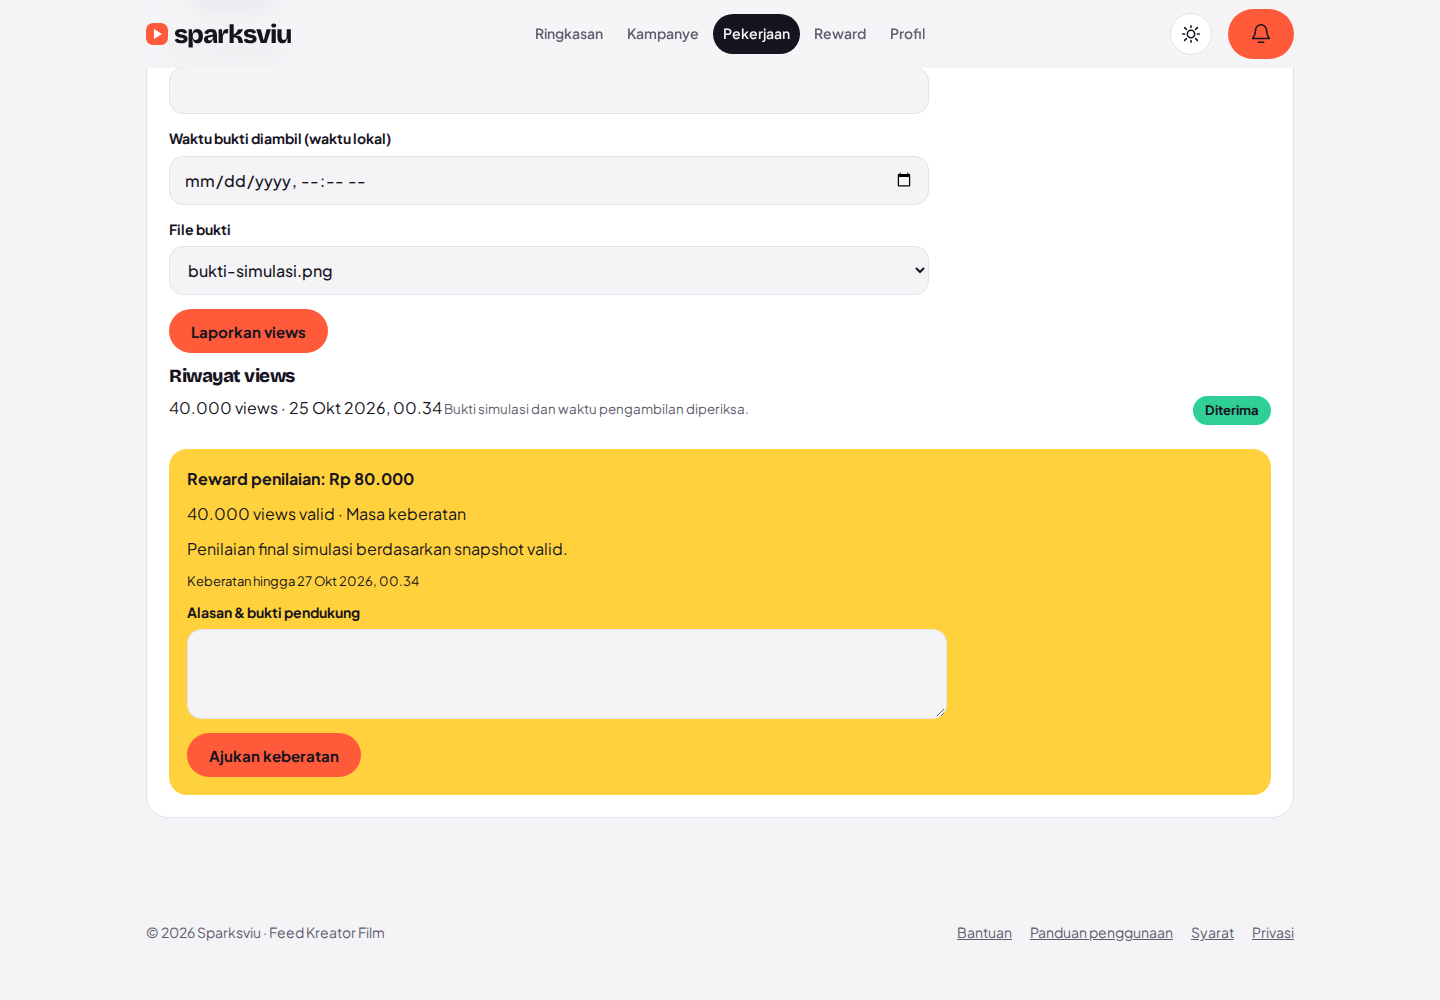
Task: Open the Panduan penggunaan link
Action: coord(1101,933)
